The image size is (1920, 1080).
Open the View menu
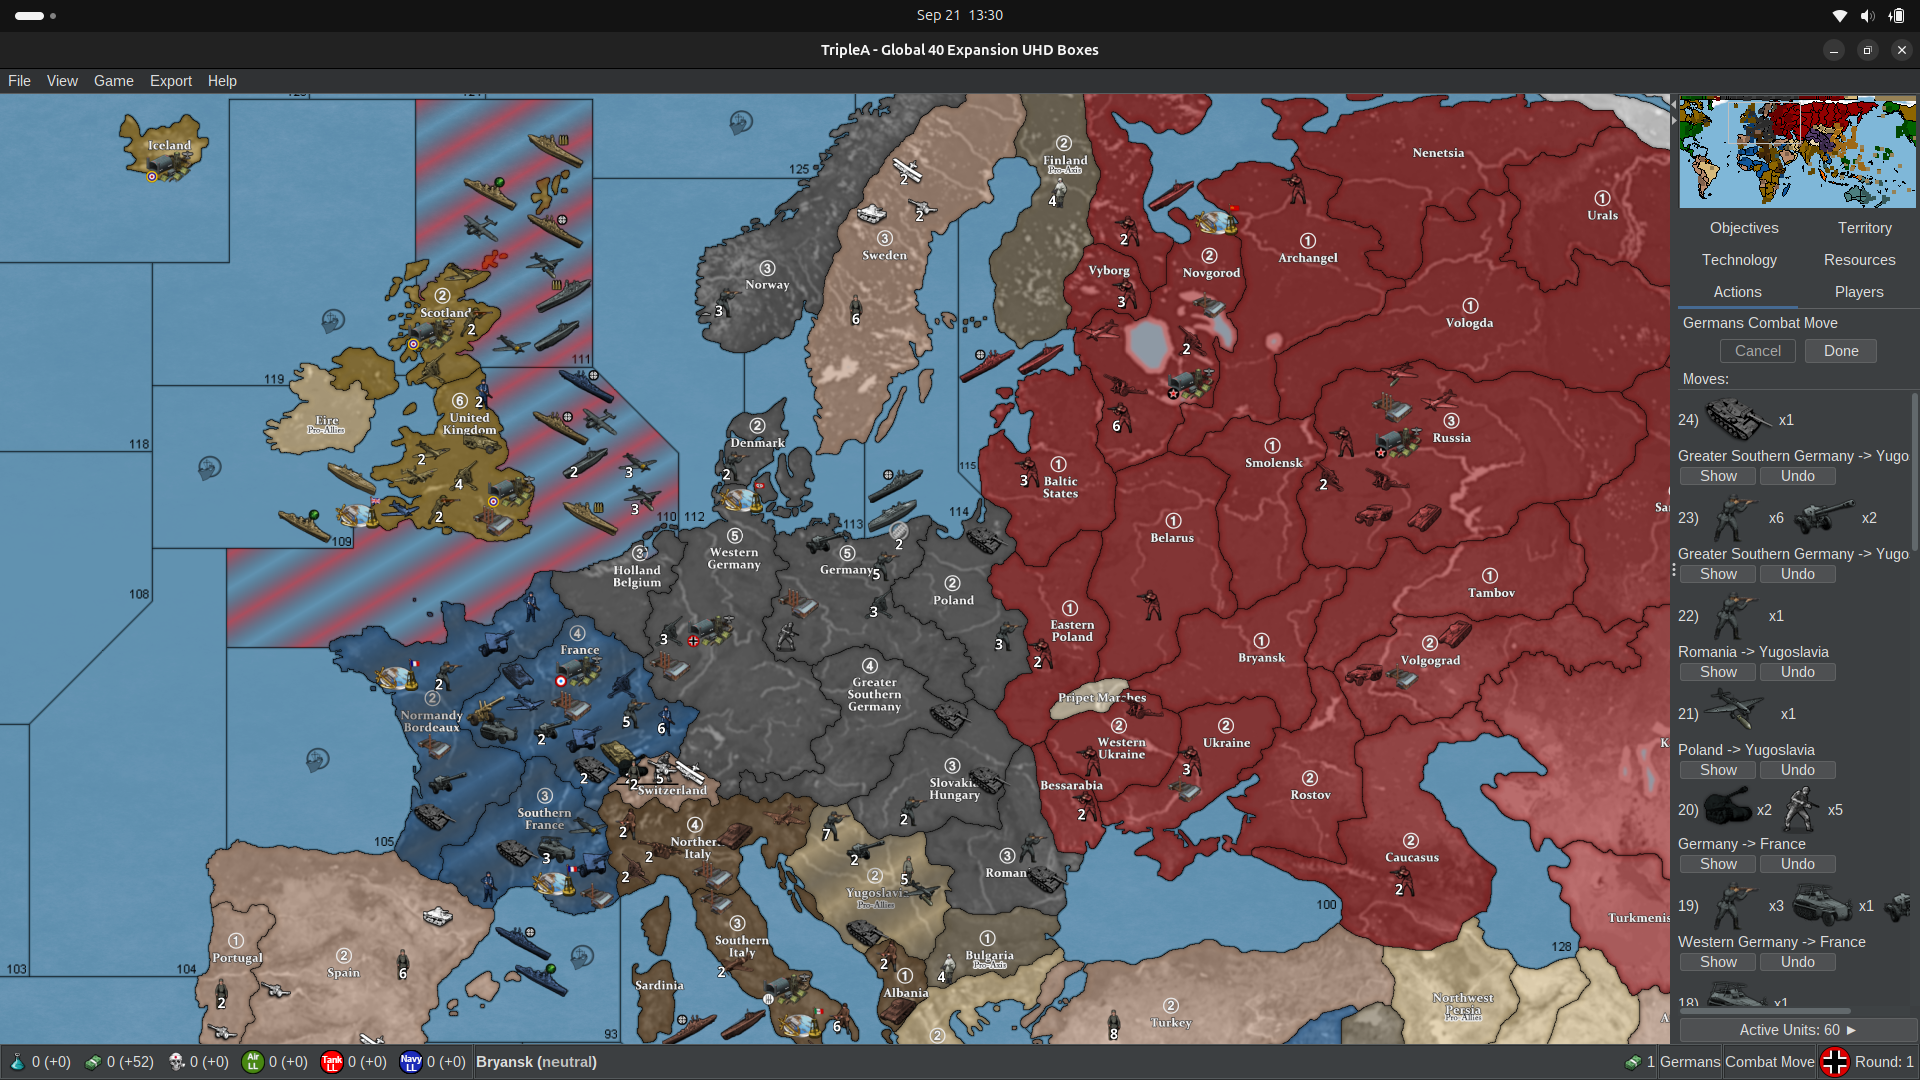pyautogui.click(x=62, y=81)
